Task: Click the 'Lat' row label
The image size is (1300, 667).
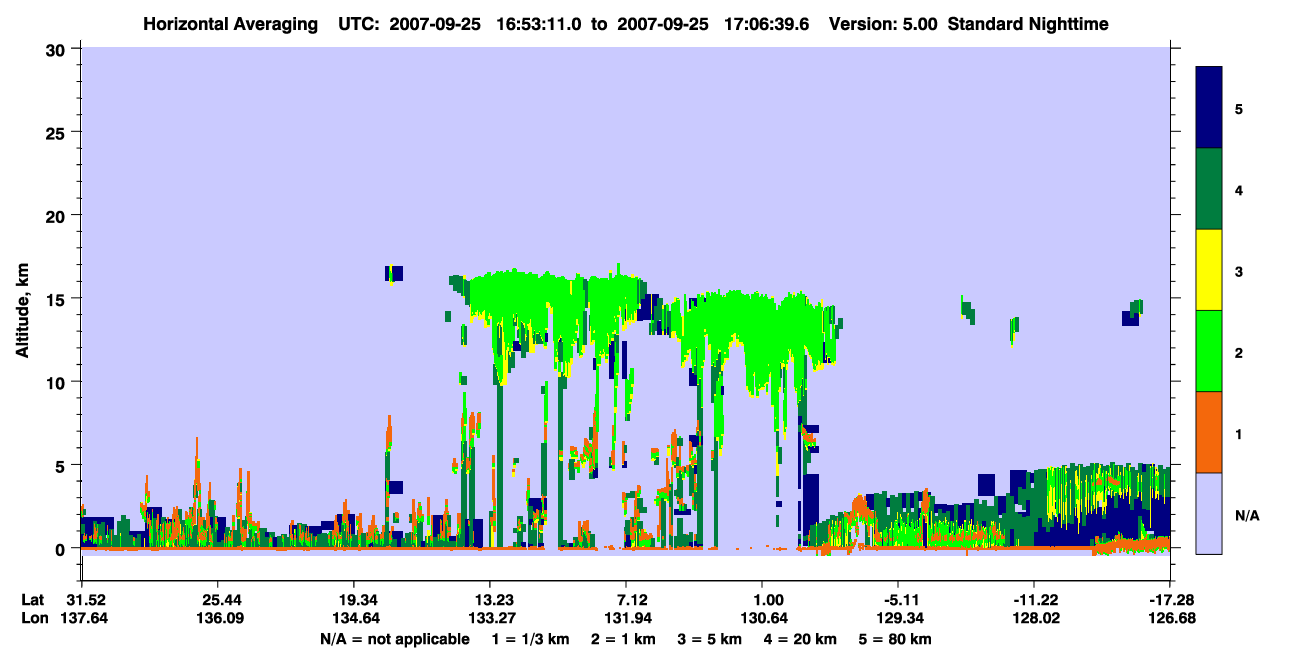Action: 33,600
